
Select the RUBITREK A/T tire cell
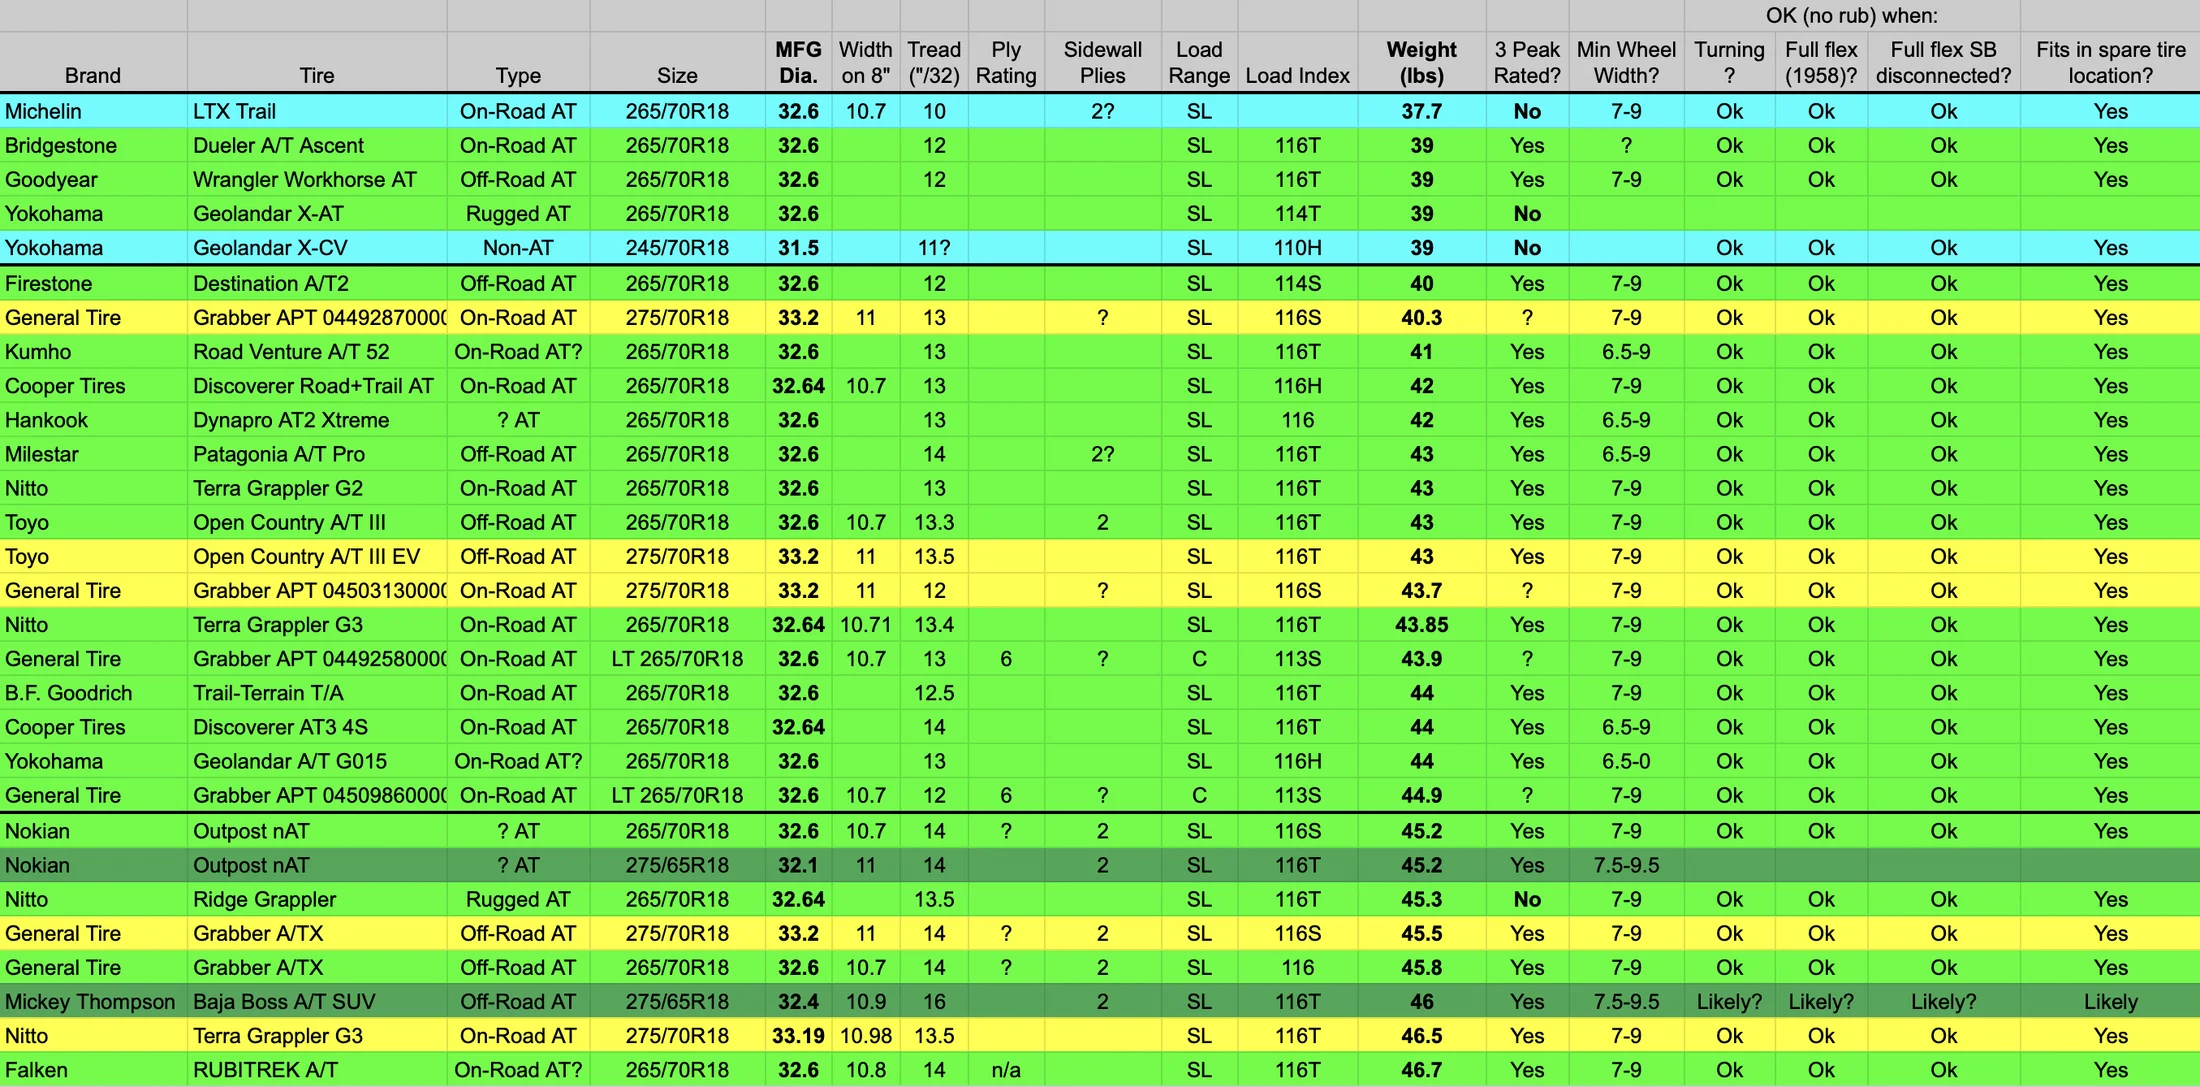coord(317,1070)
